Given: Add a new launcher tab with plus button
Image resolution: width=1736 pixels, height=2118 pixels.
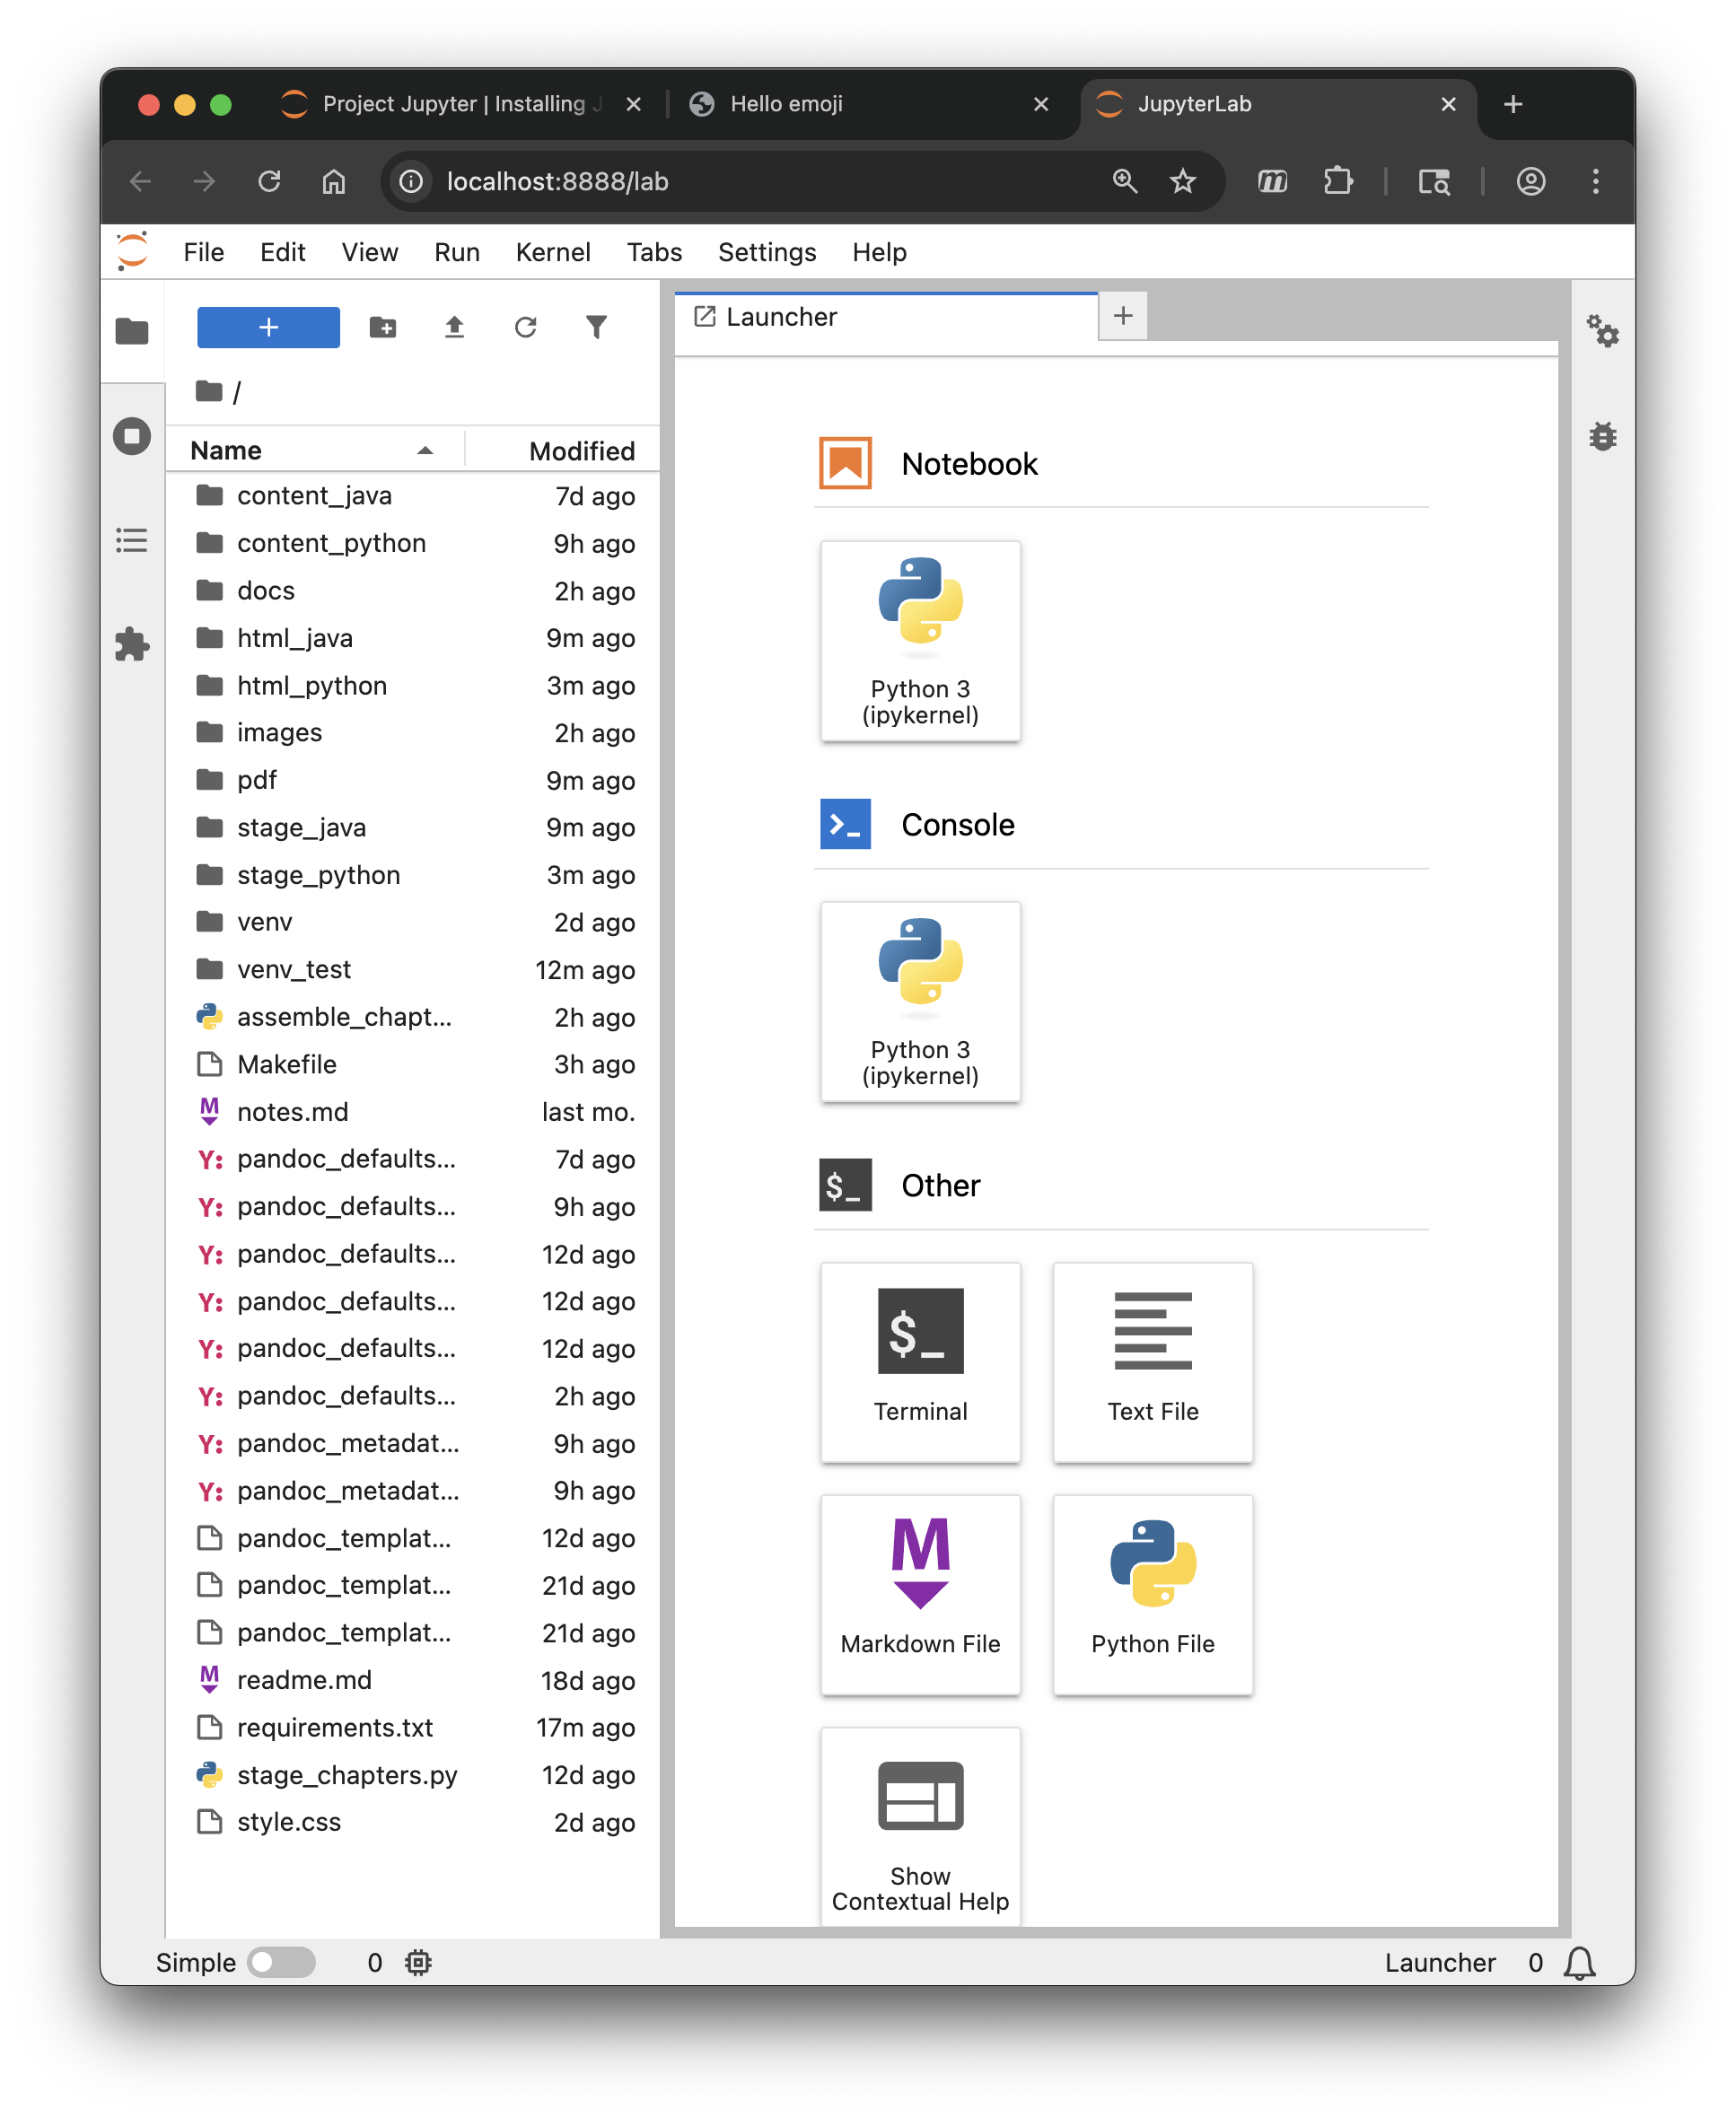Looking at the screenshot, I should click(x=1122, y=316).
